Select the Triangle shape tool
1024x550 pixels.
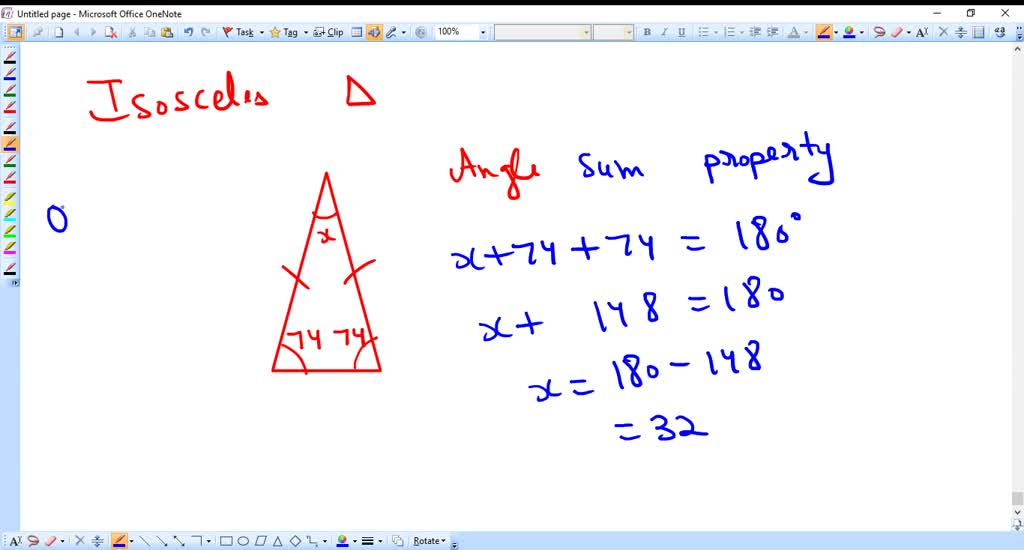278,541
